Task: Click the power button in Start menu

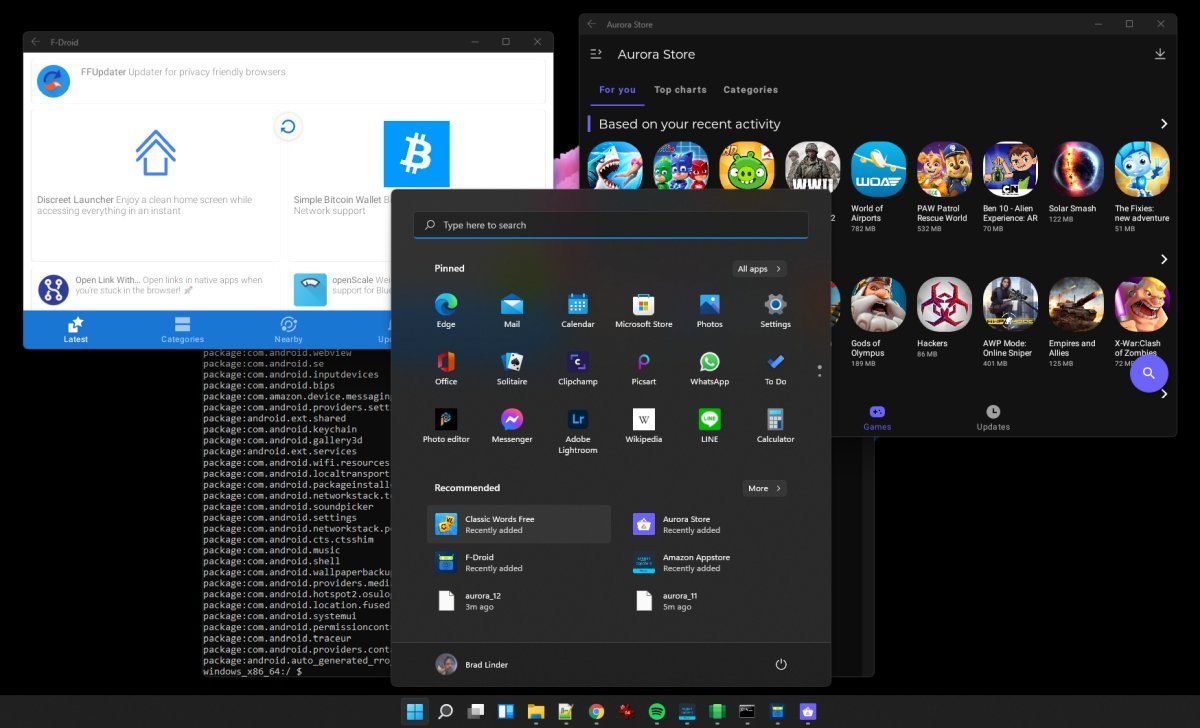Action: coord(781,664)
